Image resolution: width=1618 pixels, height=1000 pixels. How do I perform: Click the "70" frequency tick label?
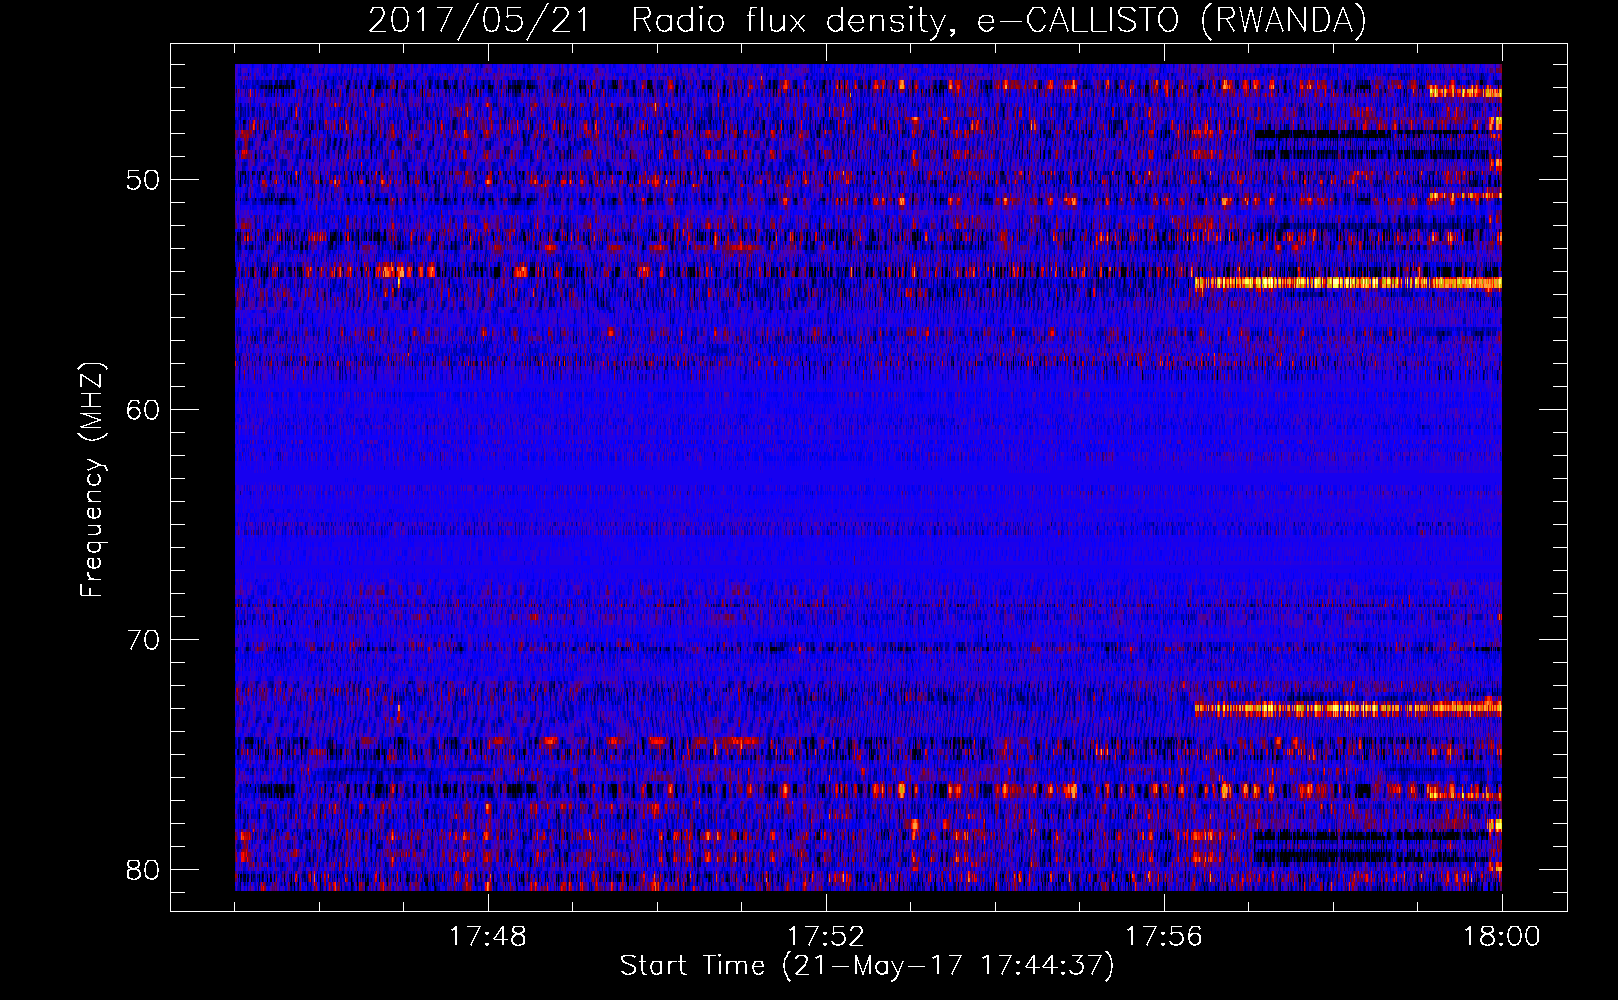click(x=142, y=640)
